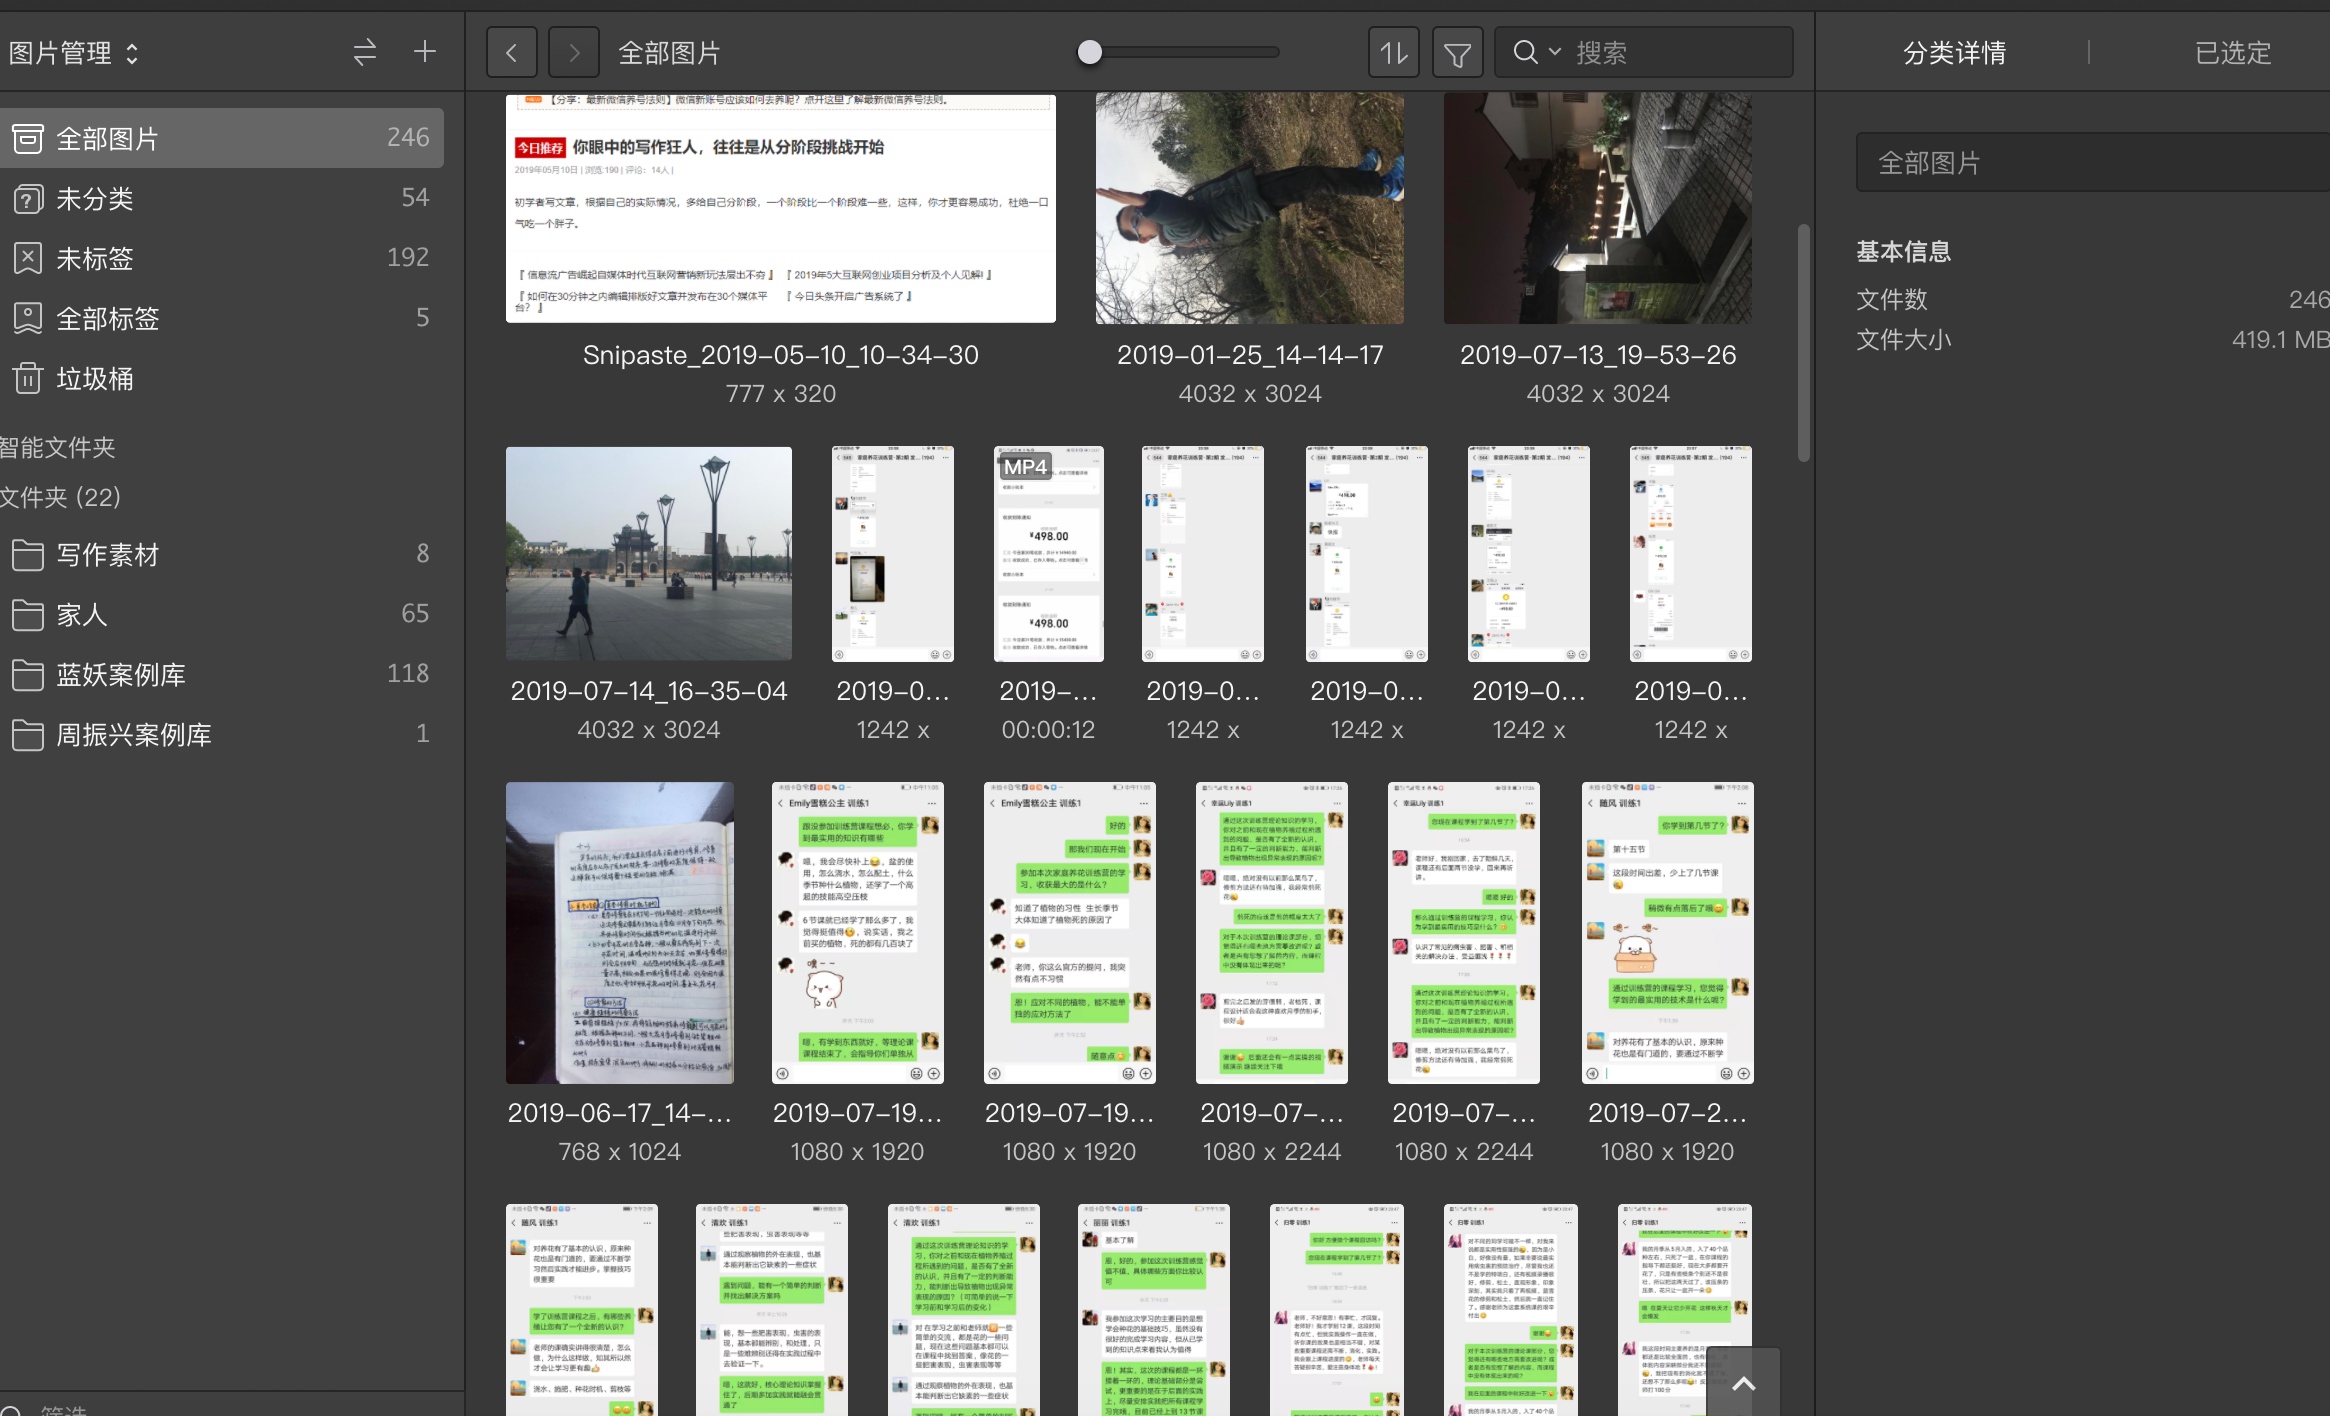Click the folder icon beside 蓝妖案例库

pos(28,674)
